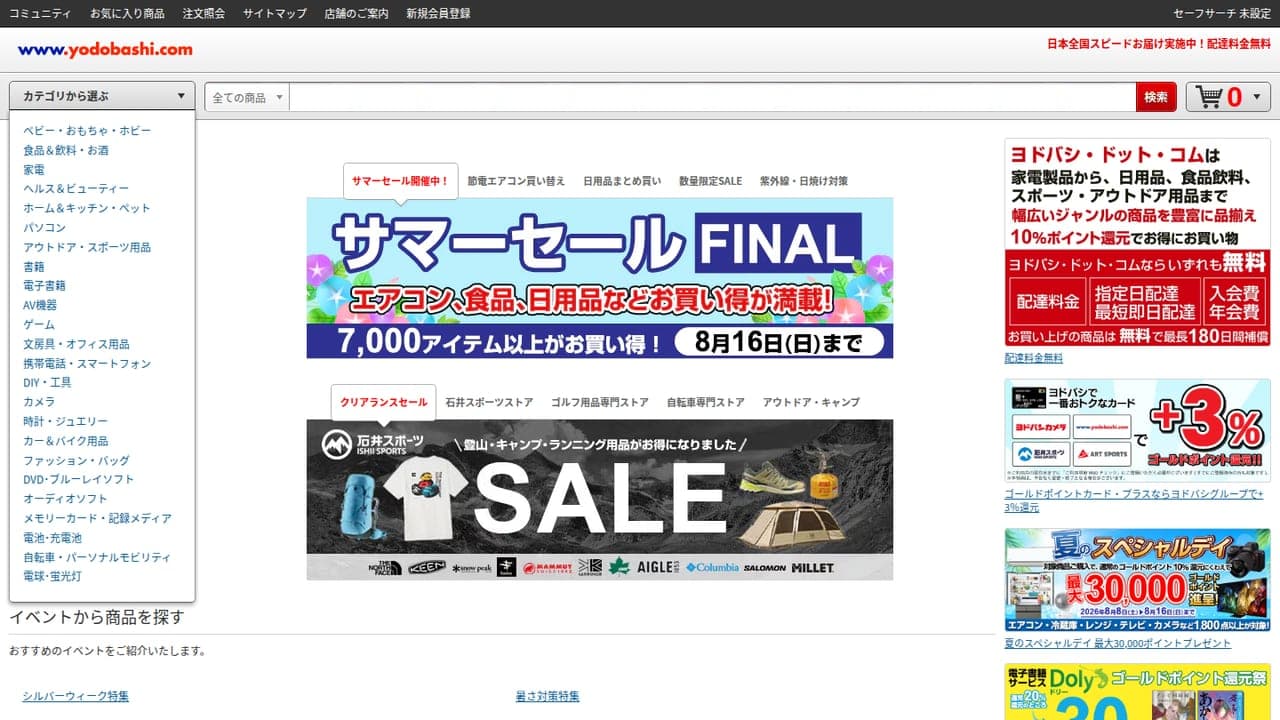Click 夏のスペシャルデイ 最大30,000ポイント link
Viewport: 1280px width, 720px height.
(1118, 643)
